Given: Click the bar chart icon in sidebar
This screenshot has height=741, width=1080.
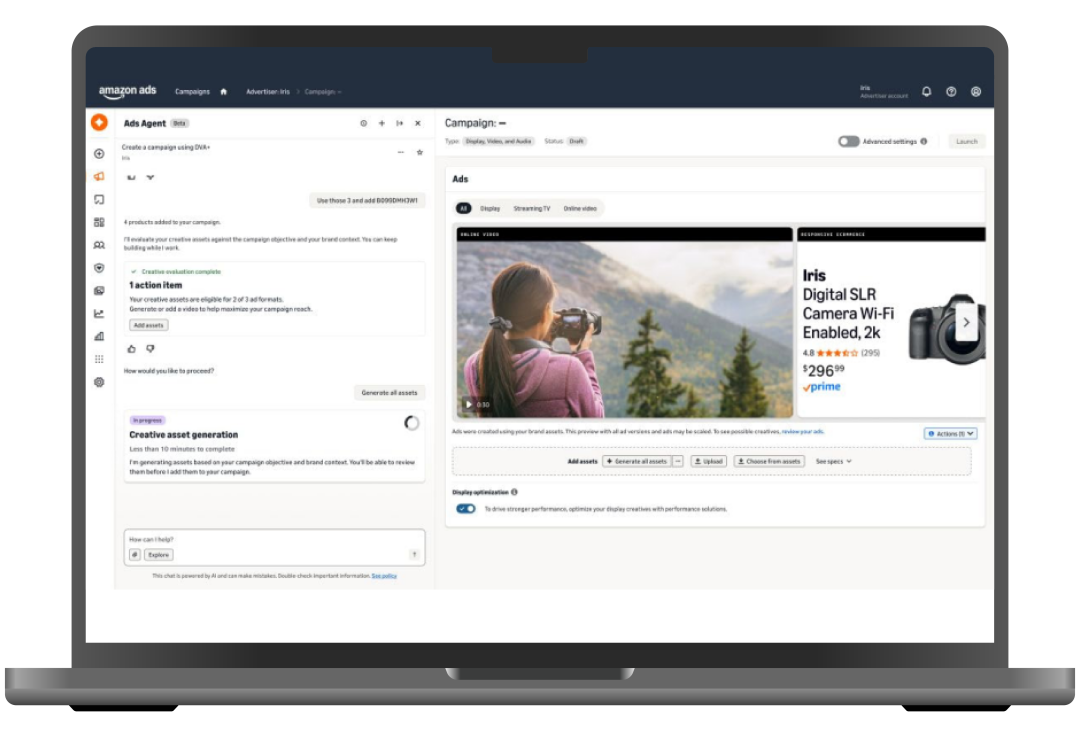Looking at the screenshot, I should tap(99, 336).
